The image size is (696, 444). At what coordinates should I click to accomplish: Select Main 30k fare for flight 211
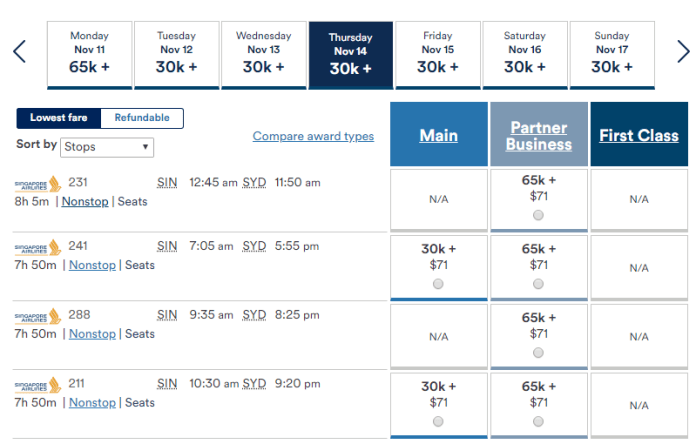(x=438, y=421)
